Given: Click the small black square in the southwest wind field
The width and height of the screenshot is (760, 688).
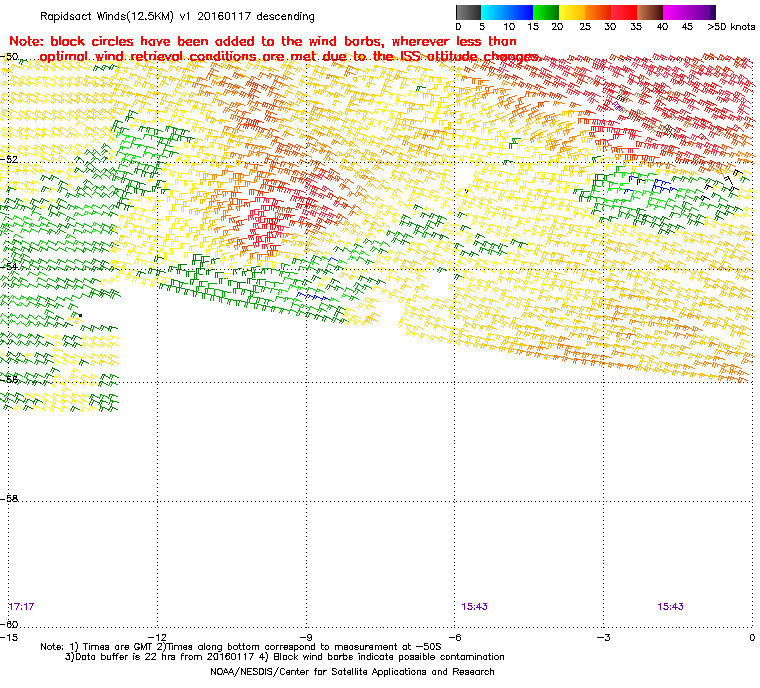Looking at the screenshot, I should pyautogui.click(x=80, y=316).
